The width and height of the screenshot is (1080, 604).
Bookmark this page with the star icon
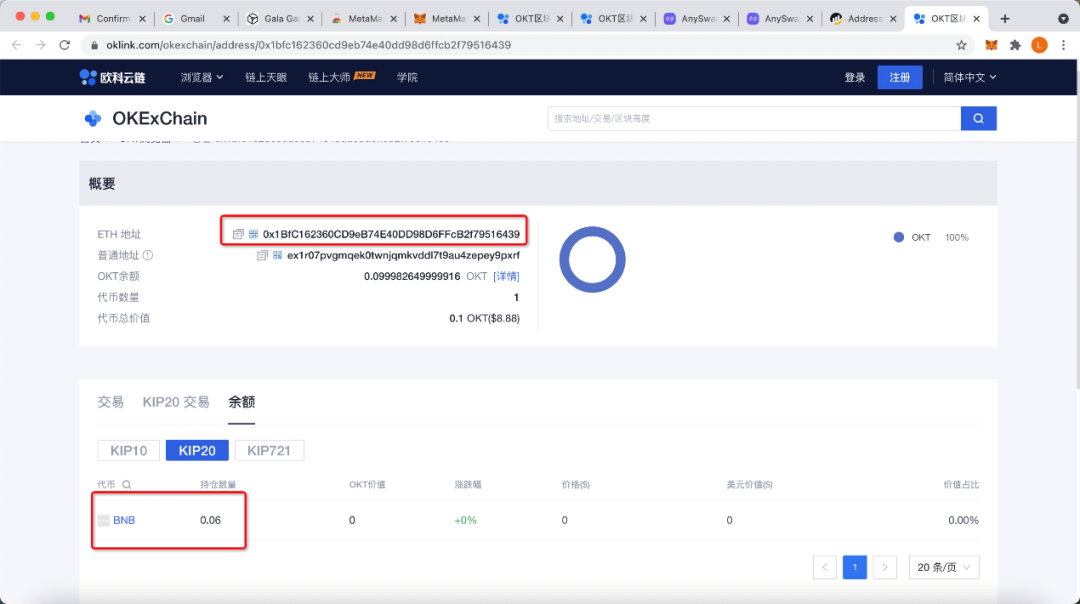pyautogui.click(x=961, y=45)
